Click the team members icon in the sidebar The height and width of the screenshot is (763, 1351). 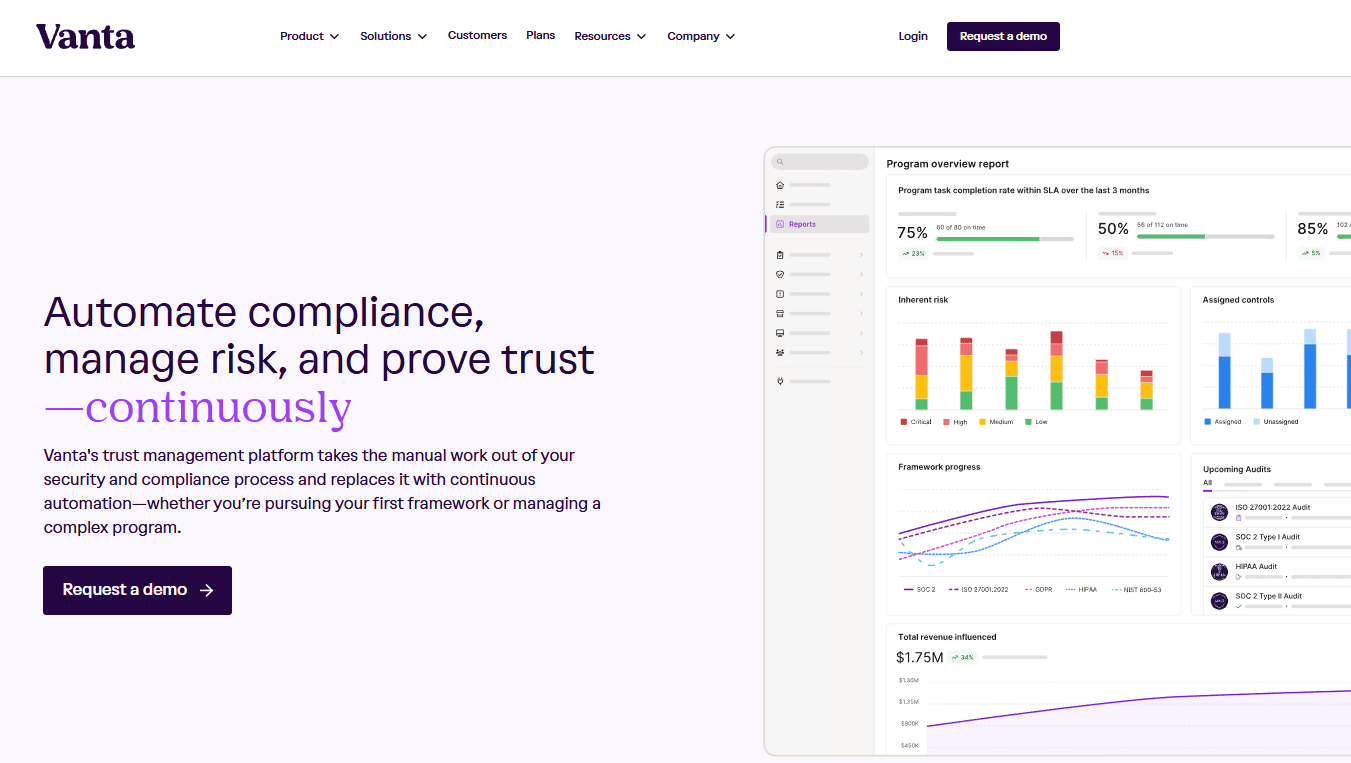[x=779, y=352]
